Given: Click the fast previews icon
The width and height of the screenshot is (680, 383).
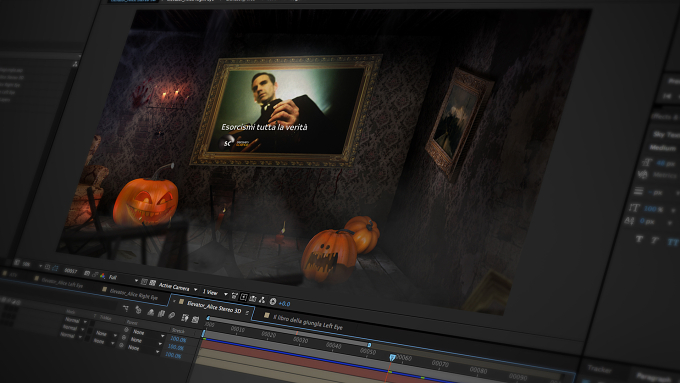Looking at the screenshot, I should pos(244,297).
